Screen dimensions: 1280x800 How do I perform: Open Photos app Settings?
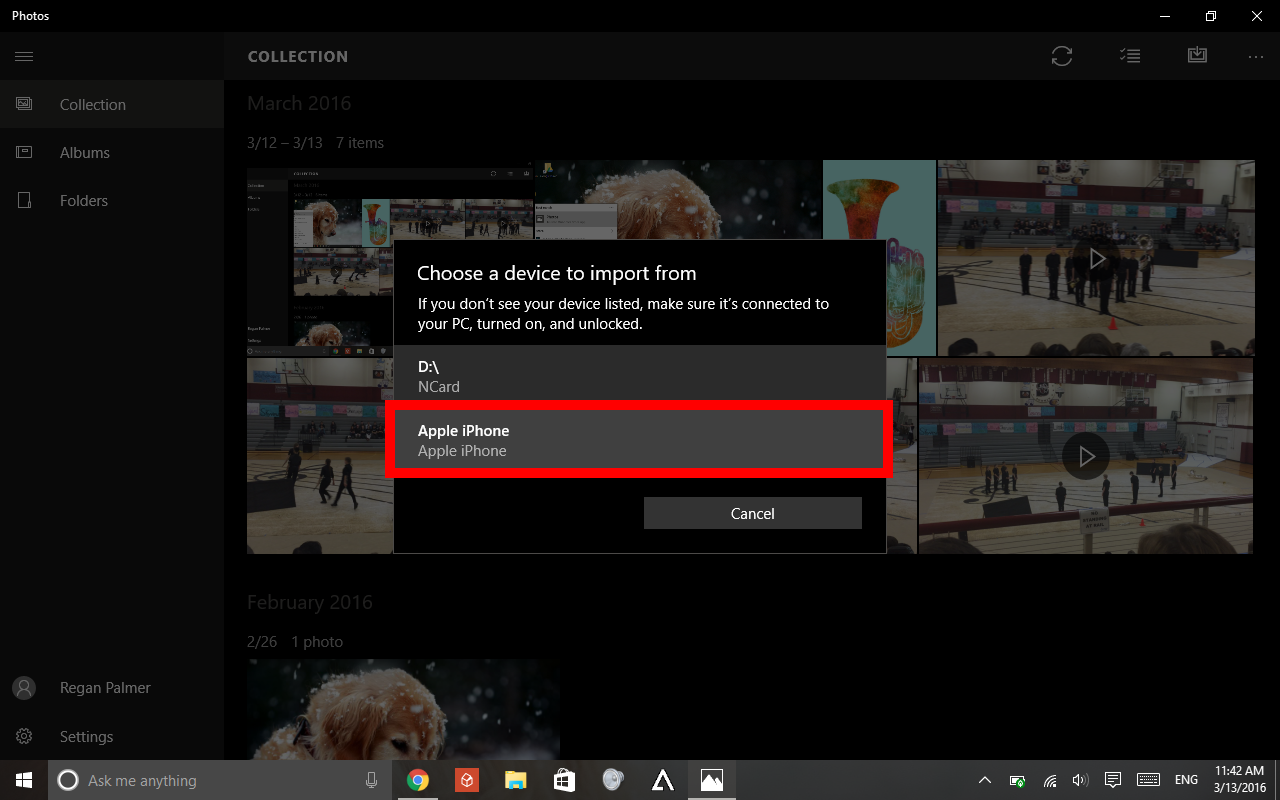coord(112,736)
